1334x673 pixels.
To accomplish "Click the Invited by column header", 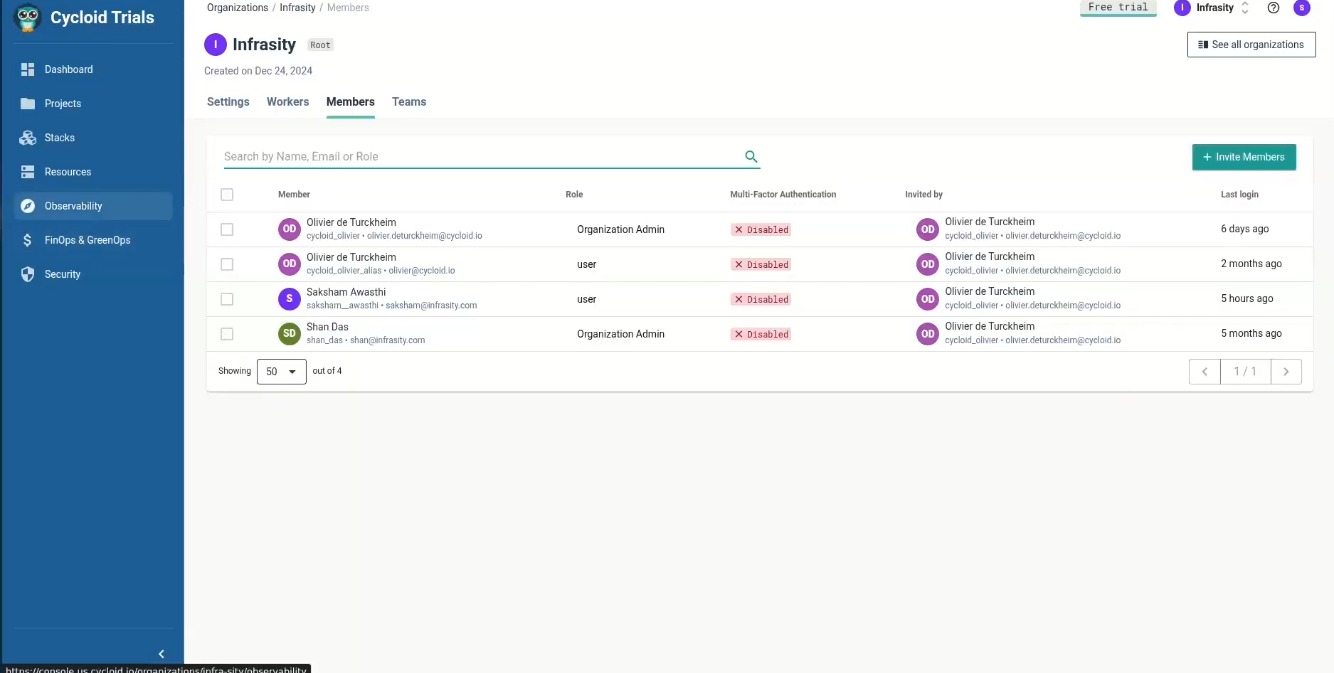I will (924, 195).
